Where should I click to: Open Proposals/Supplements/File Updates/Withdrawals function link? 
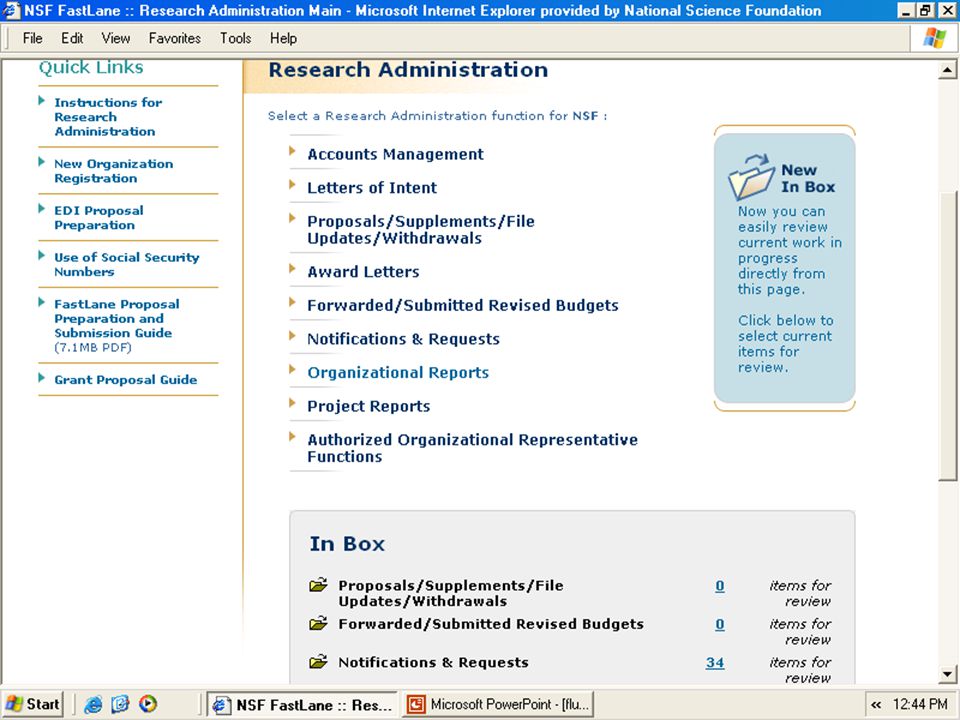point(421,230)
